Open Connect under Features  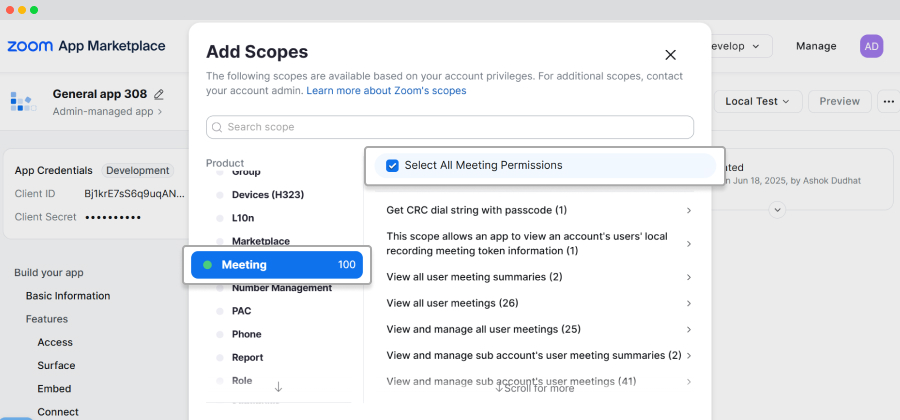pos(58,412)
